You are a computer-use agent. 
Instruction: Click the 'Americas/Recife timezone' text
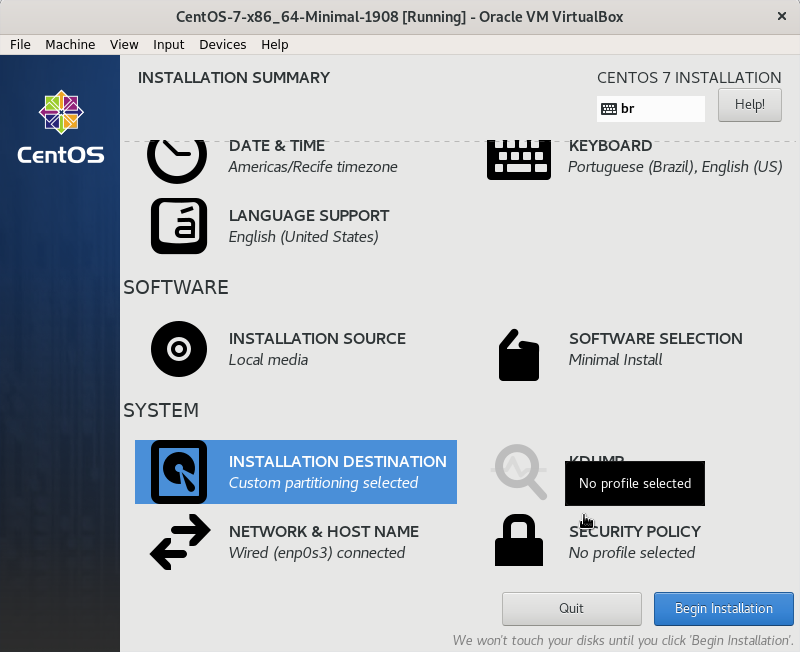[x=313, y=167]
